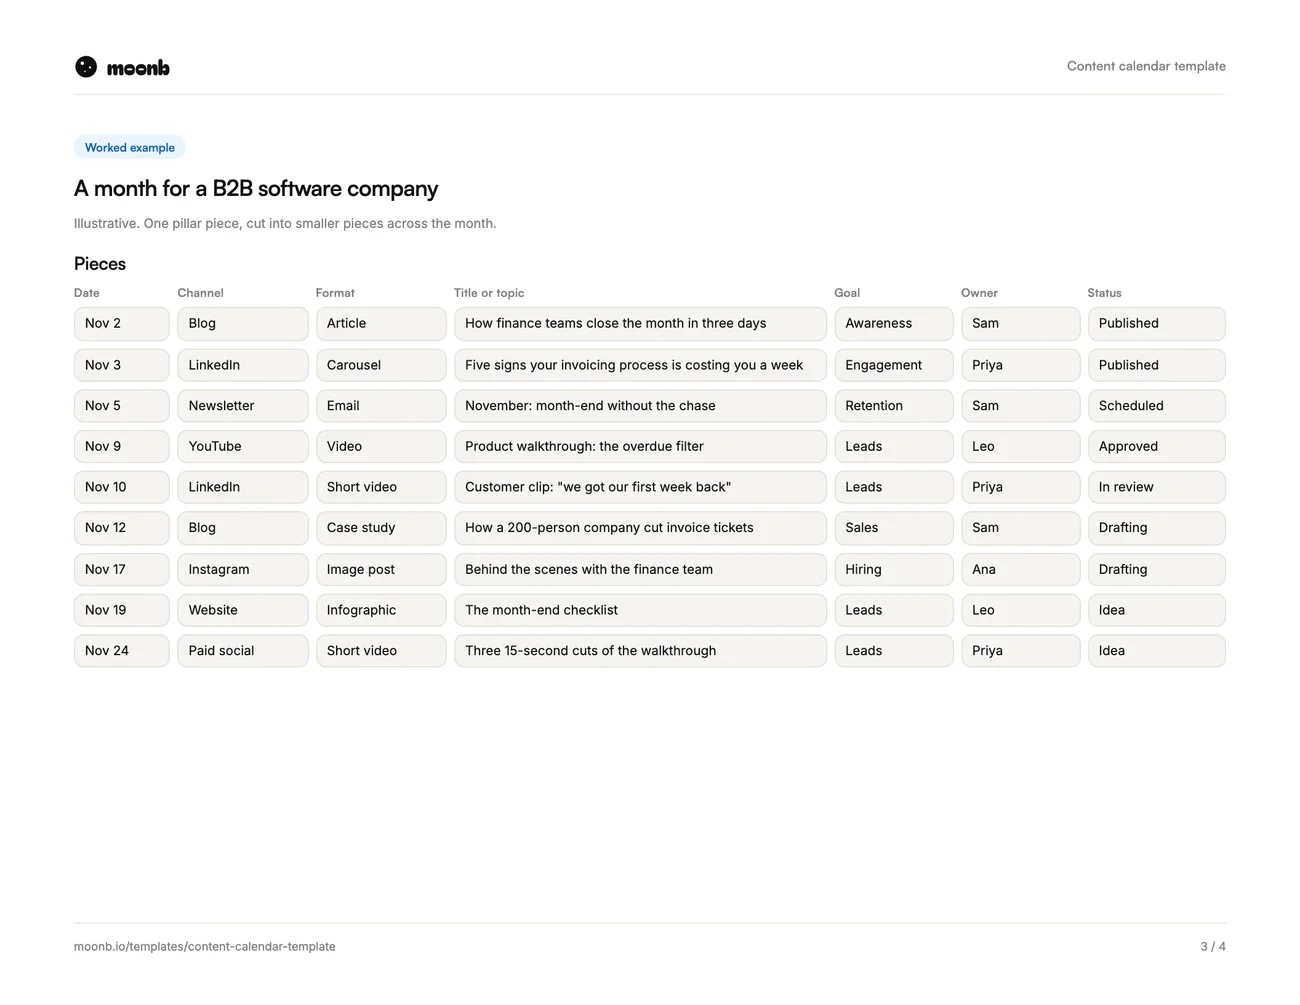Screen dimensions: 1300x1005
Task: Click the Email format cell
Action: [381, 406]
